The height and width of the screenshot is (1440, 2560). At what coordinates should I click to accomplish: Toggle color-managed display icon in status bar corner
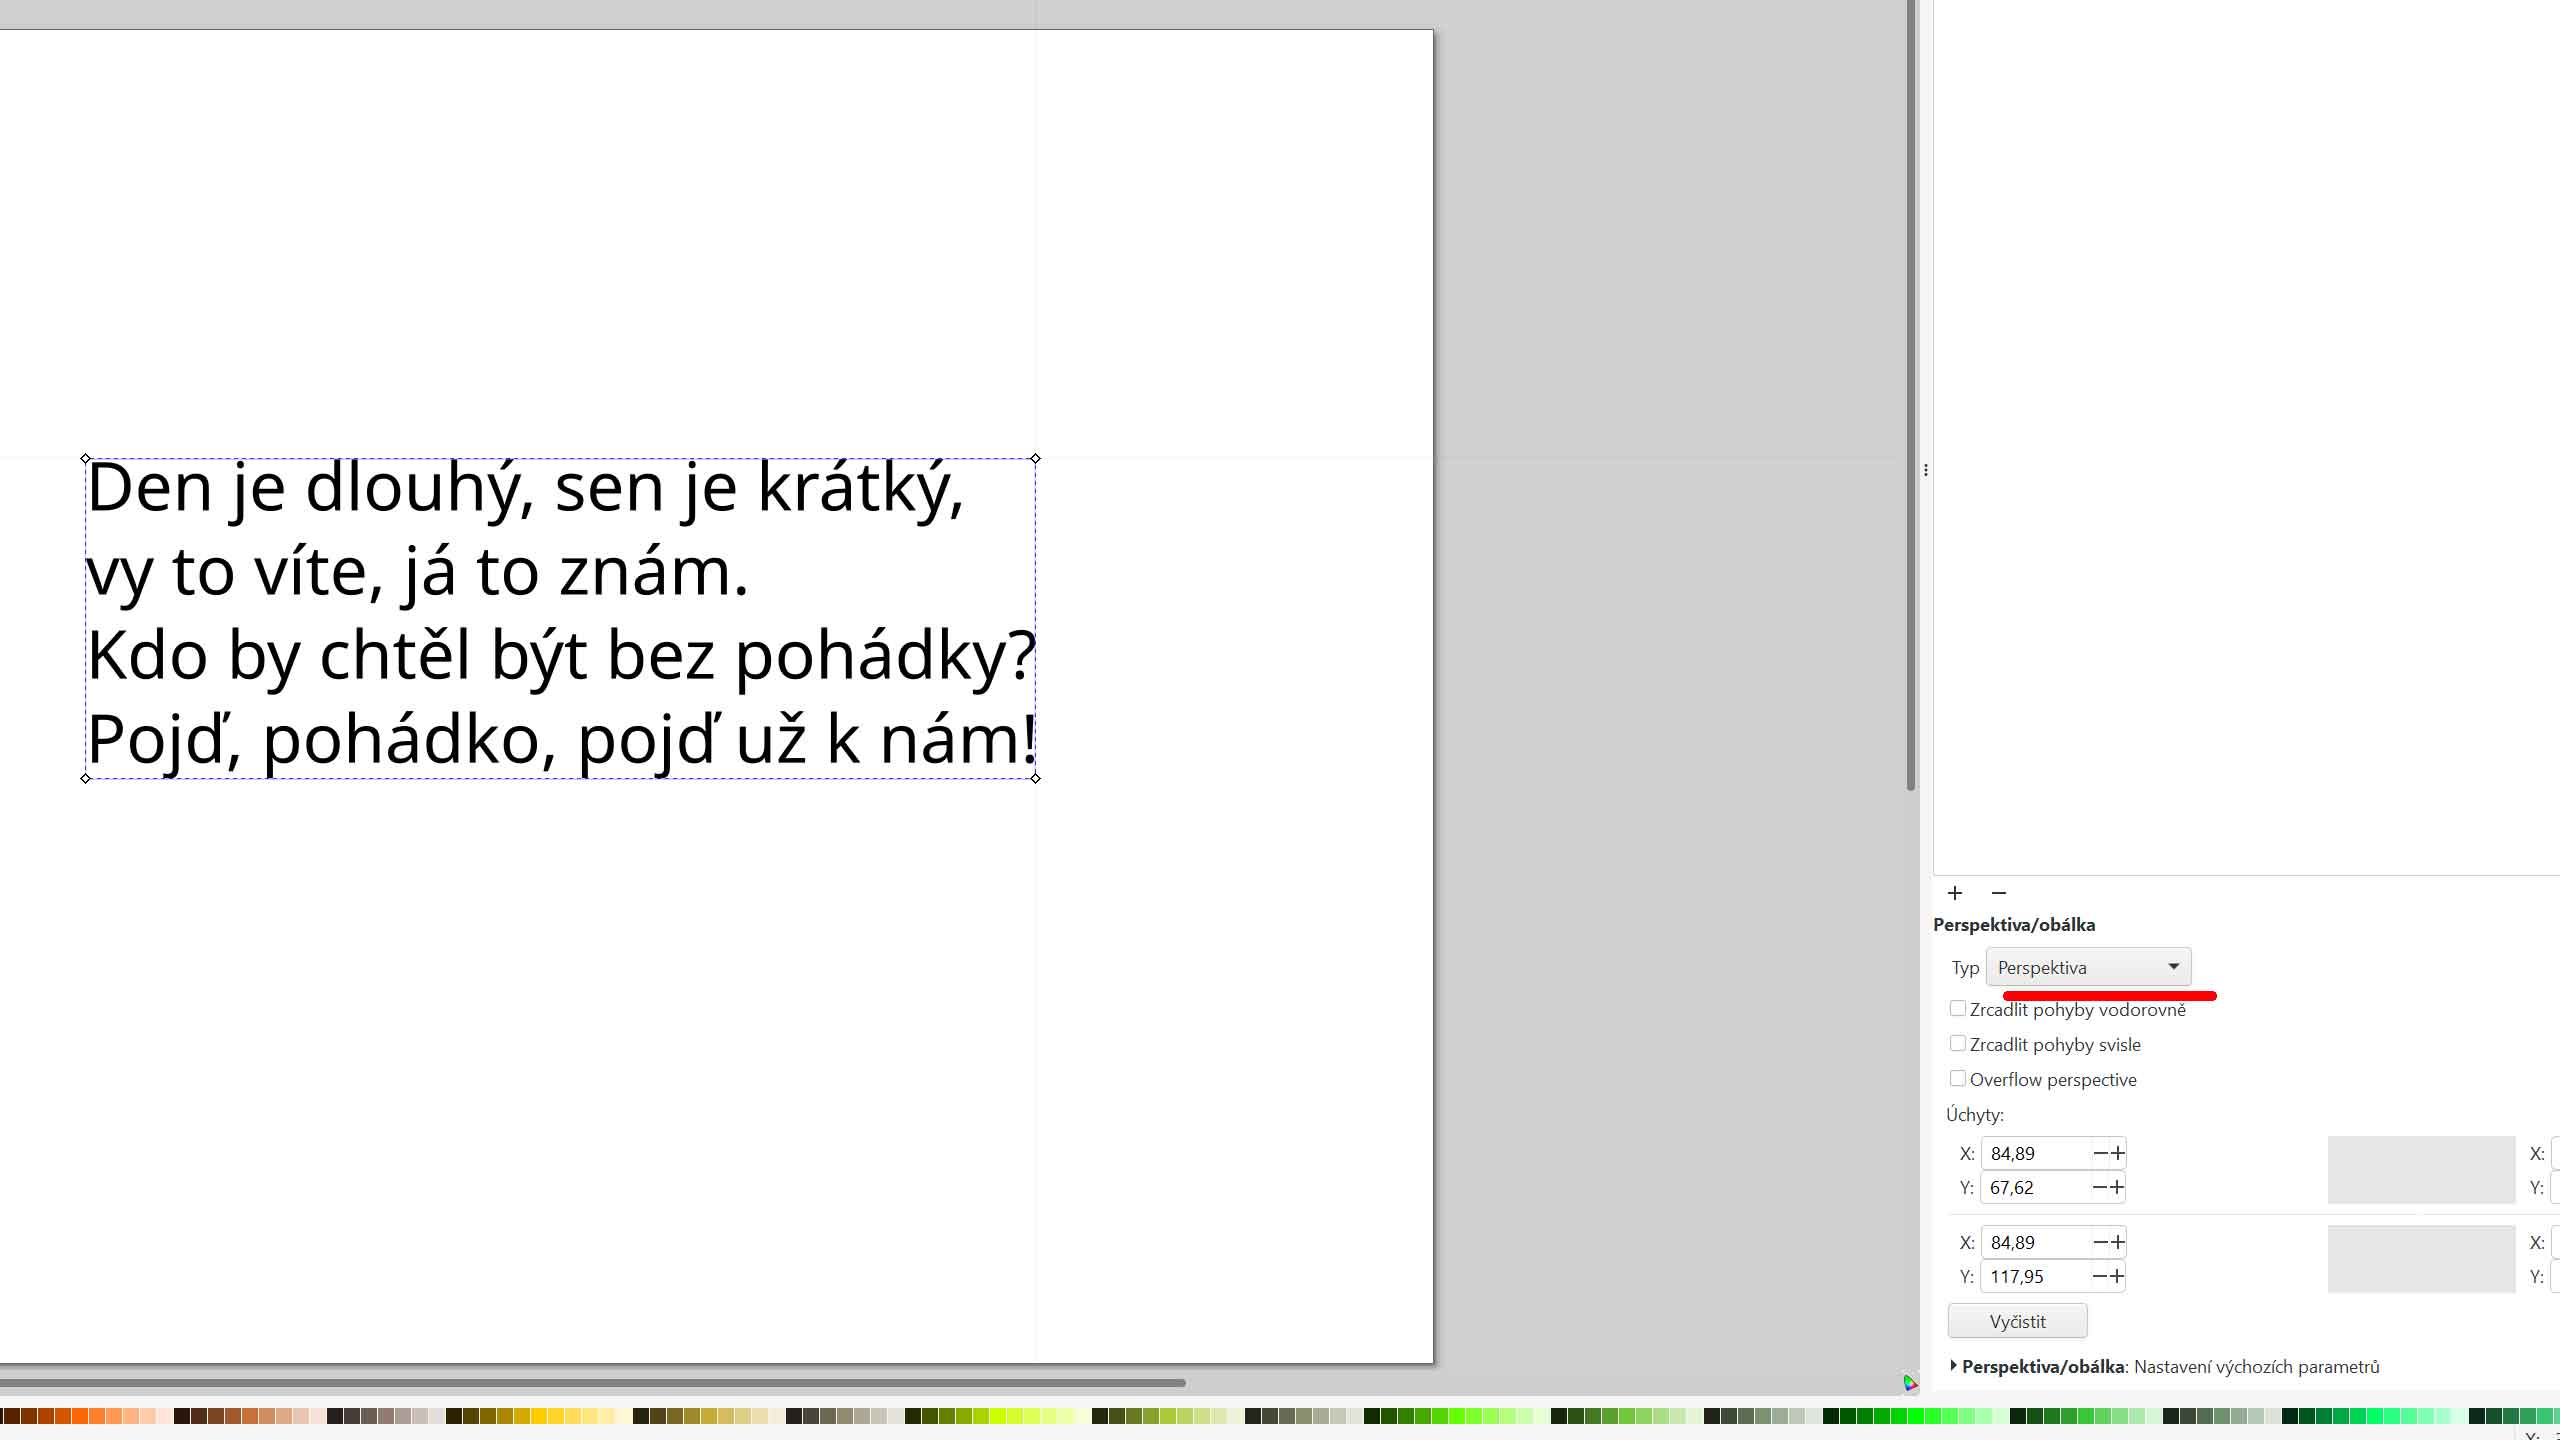1911,1384
